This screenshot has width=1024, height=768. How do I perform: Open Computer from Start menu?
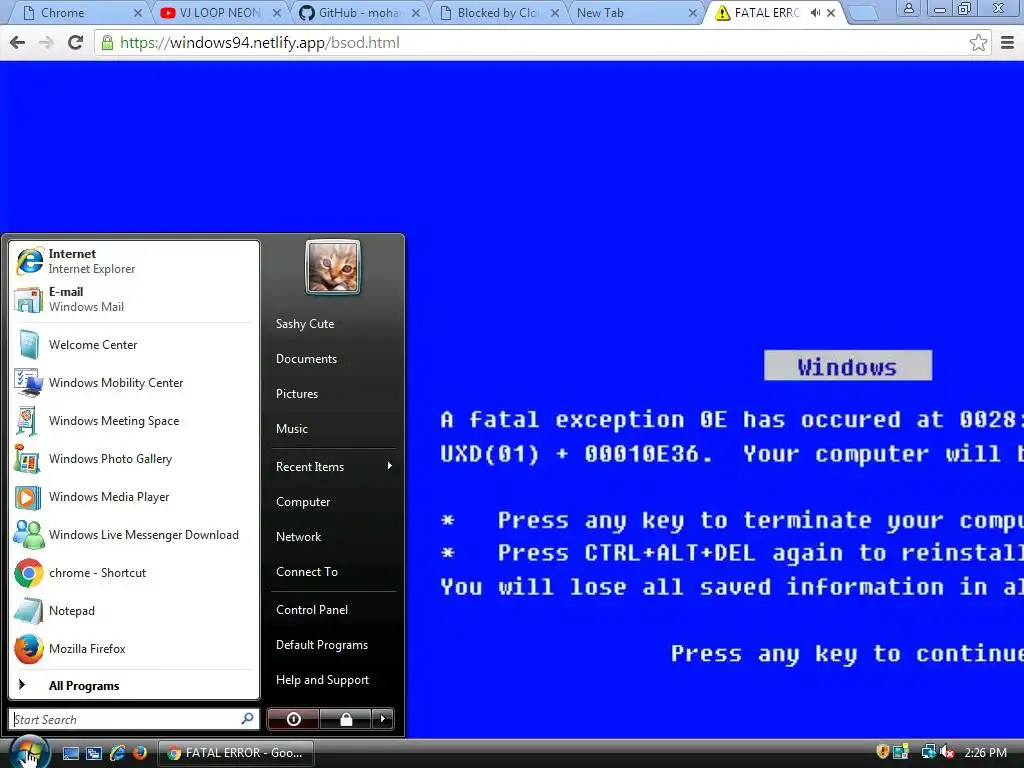point(303,502)
